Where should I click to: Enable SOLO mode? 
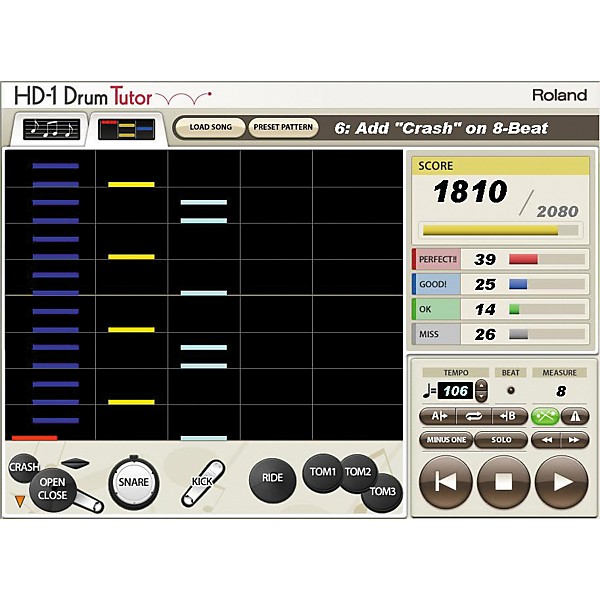coord(501,440)
